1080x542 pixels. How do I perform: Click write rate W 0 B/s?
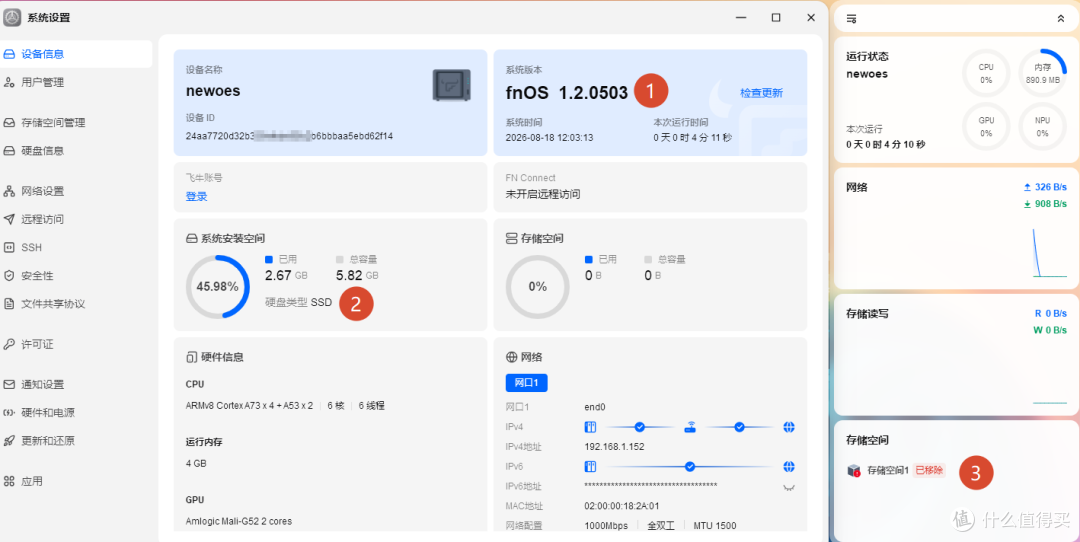[1050, 330]
